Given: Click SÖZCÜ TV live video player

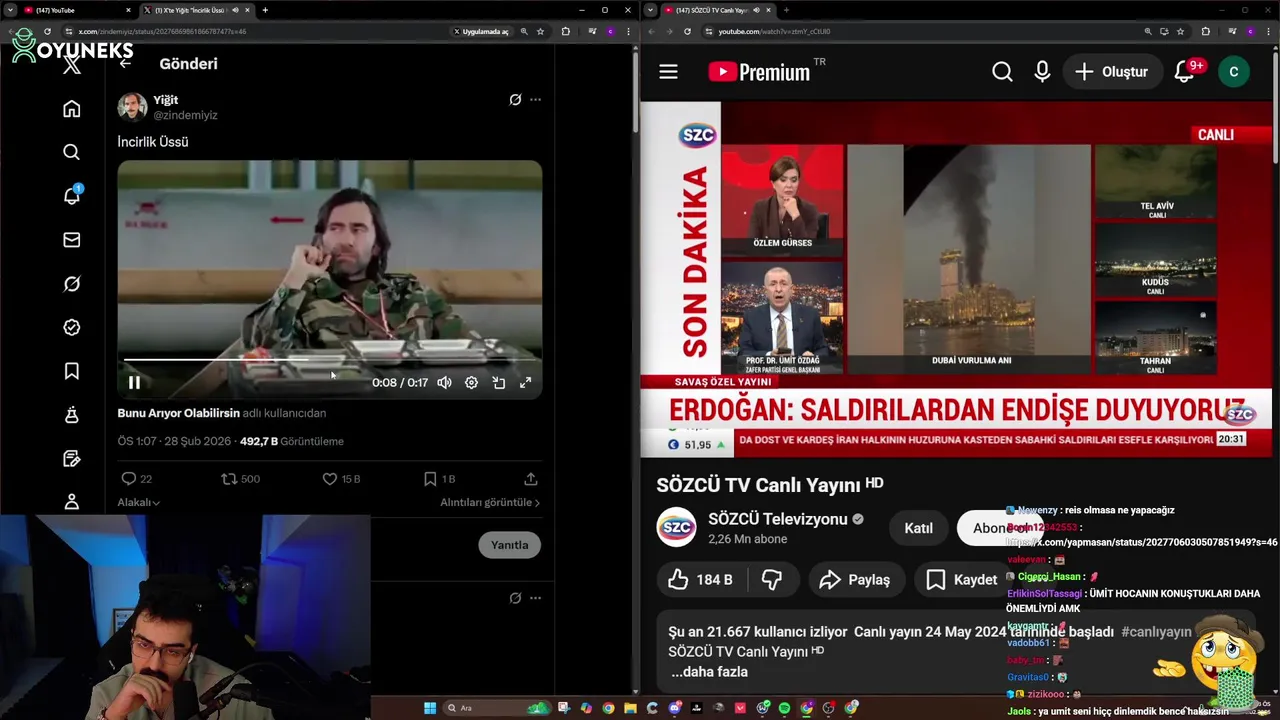Looking at the screenshot, I should tap(956, 279).
